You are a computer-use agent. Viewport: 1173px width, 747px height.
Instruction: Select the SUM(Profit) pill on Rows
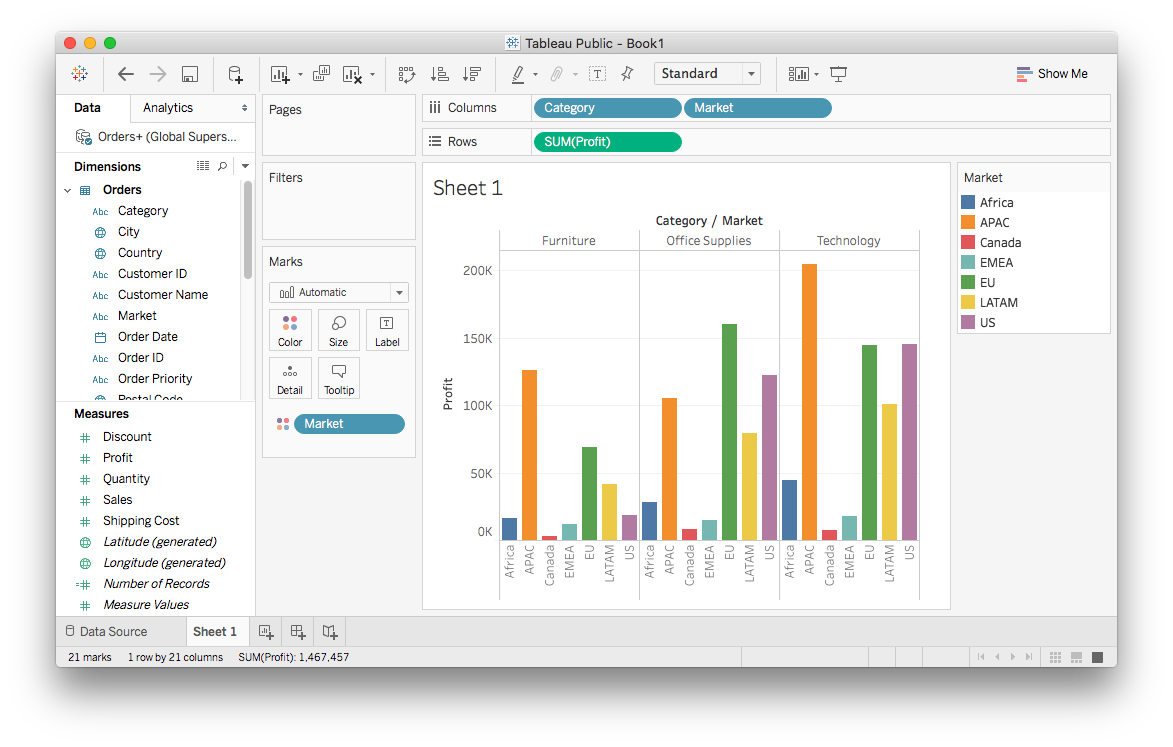coord(607,142)
